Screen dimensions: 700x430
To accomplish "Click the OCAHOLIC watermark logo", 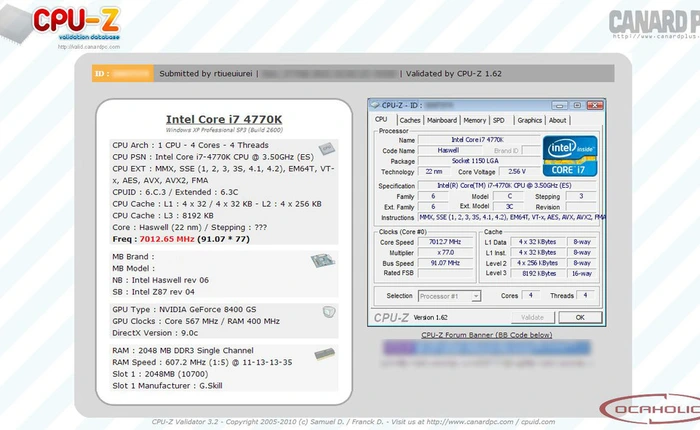I will click(x=648, y=409).
